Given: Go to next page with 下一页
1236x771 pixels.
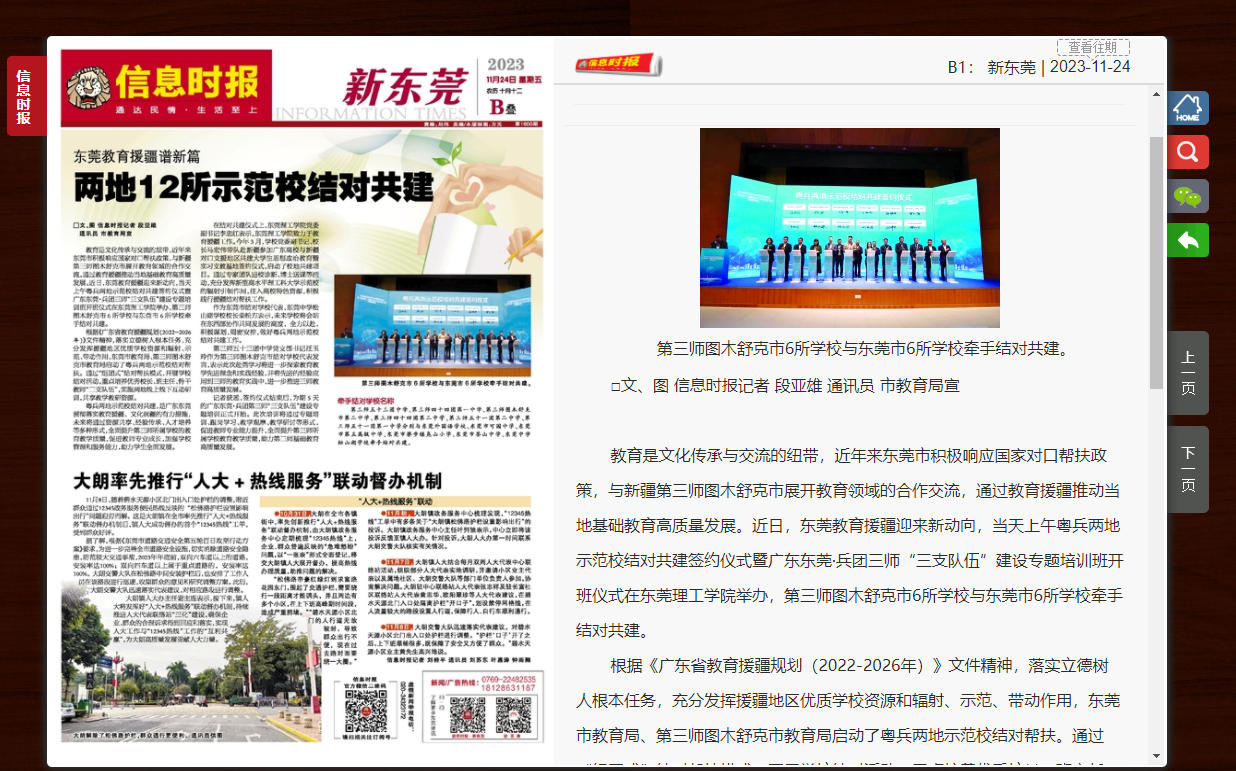Looking at the screenshot, I should [1187, 468].
